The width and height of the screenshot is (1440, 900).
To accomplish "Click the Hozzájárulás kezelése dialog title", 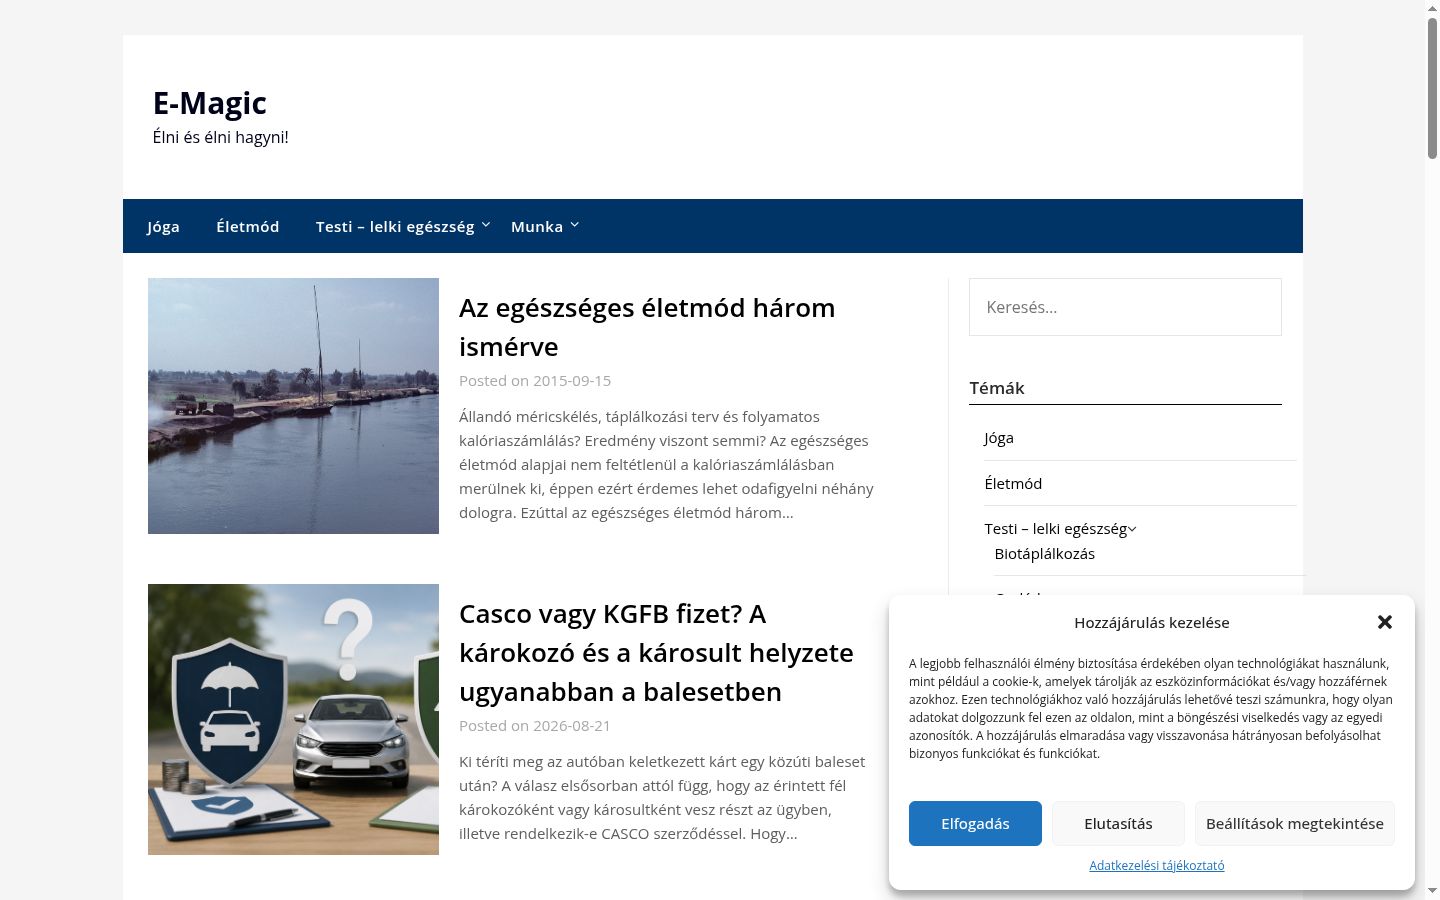I will 1152,622.
